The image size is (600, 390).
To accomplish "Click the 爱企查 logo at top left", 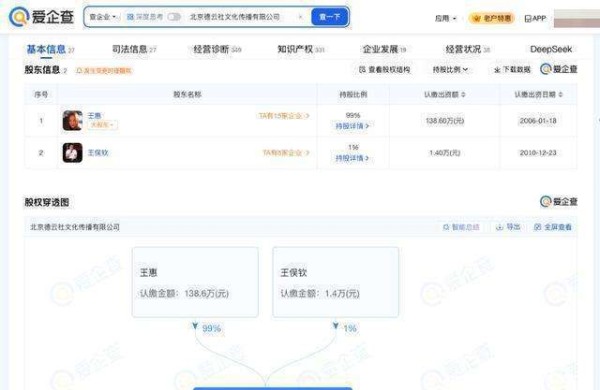I will tap(41, 17).
